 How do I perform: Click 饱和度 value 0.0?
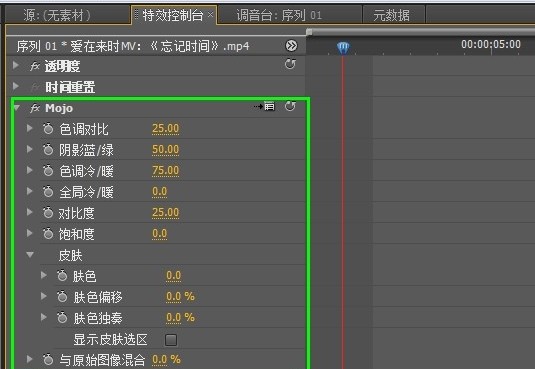coord(160,234)
